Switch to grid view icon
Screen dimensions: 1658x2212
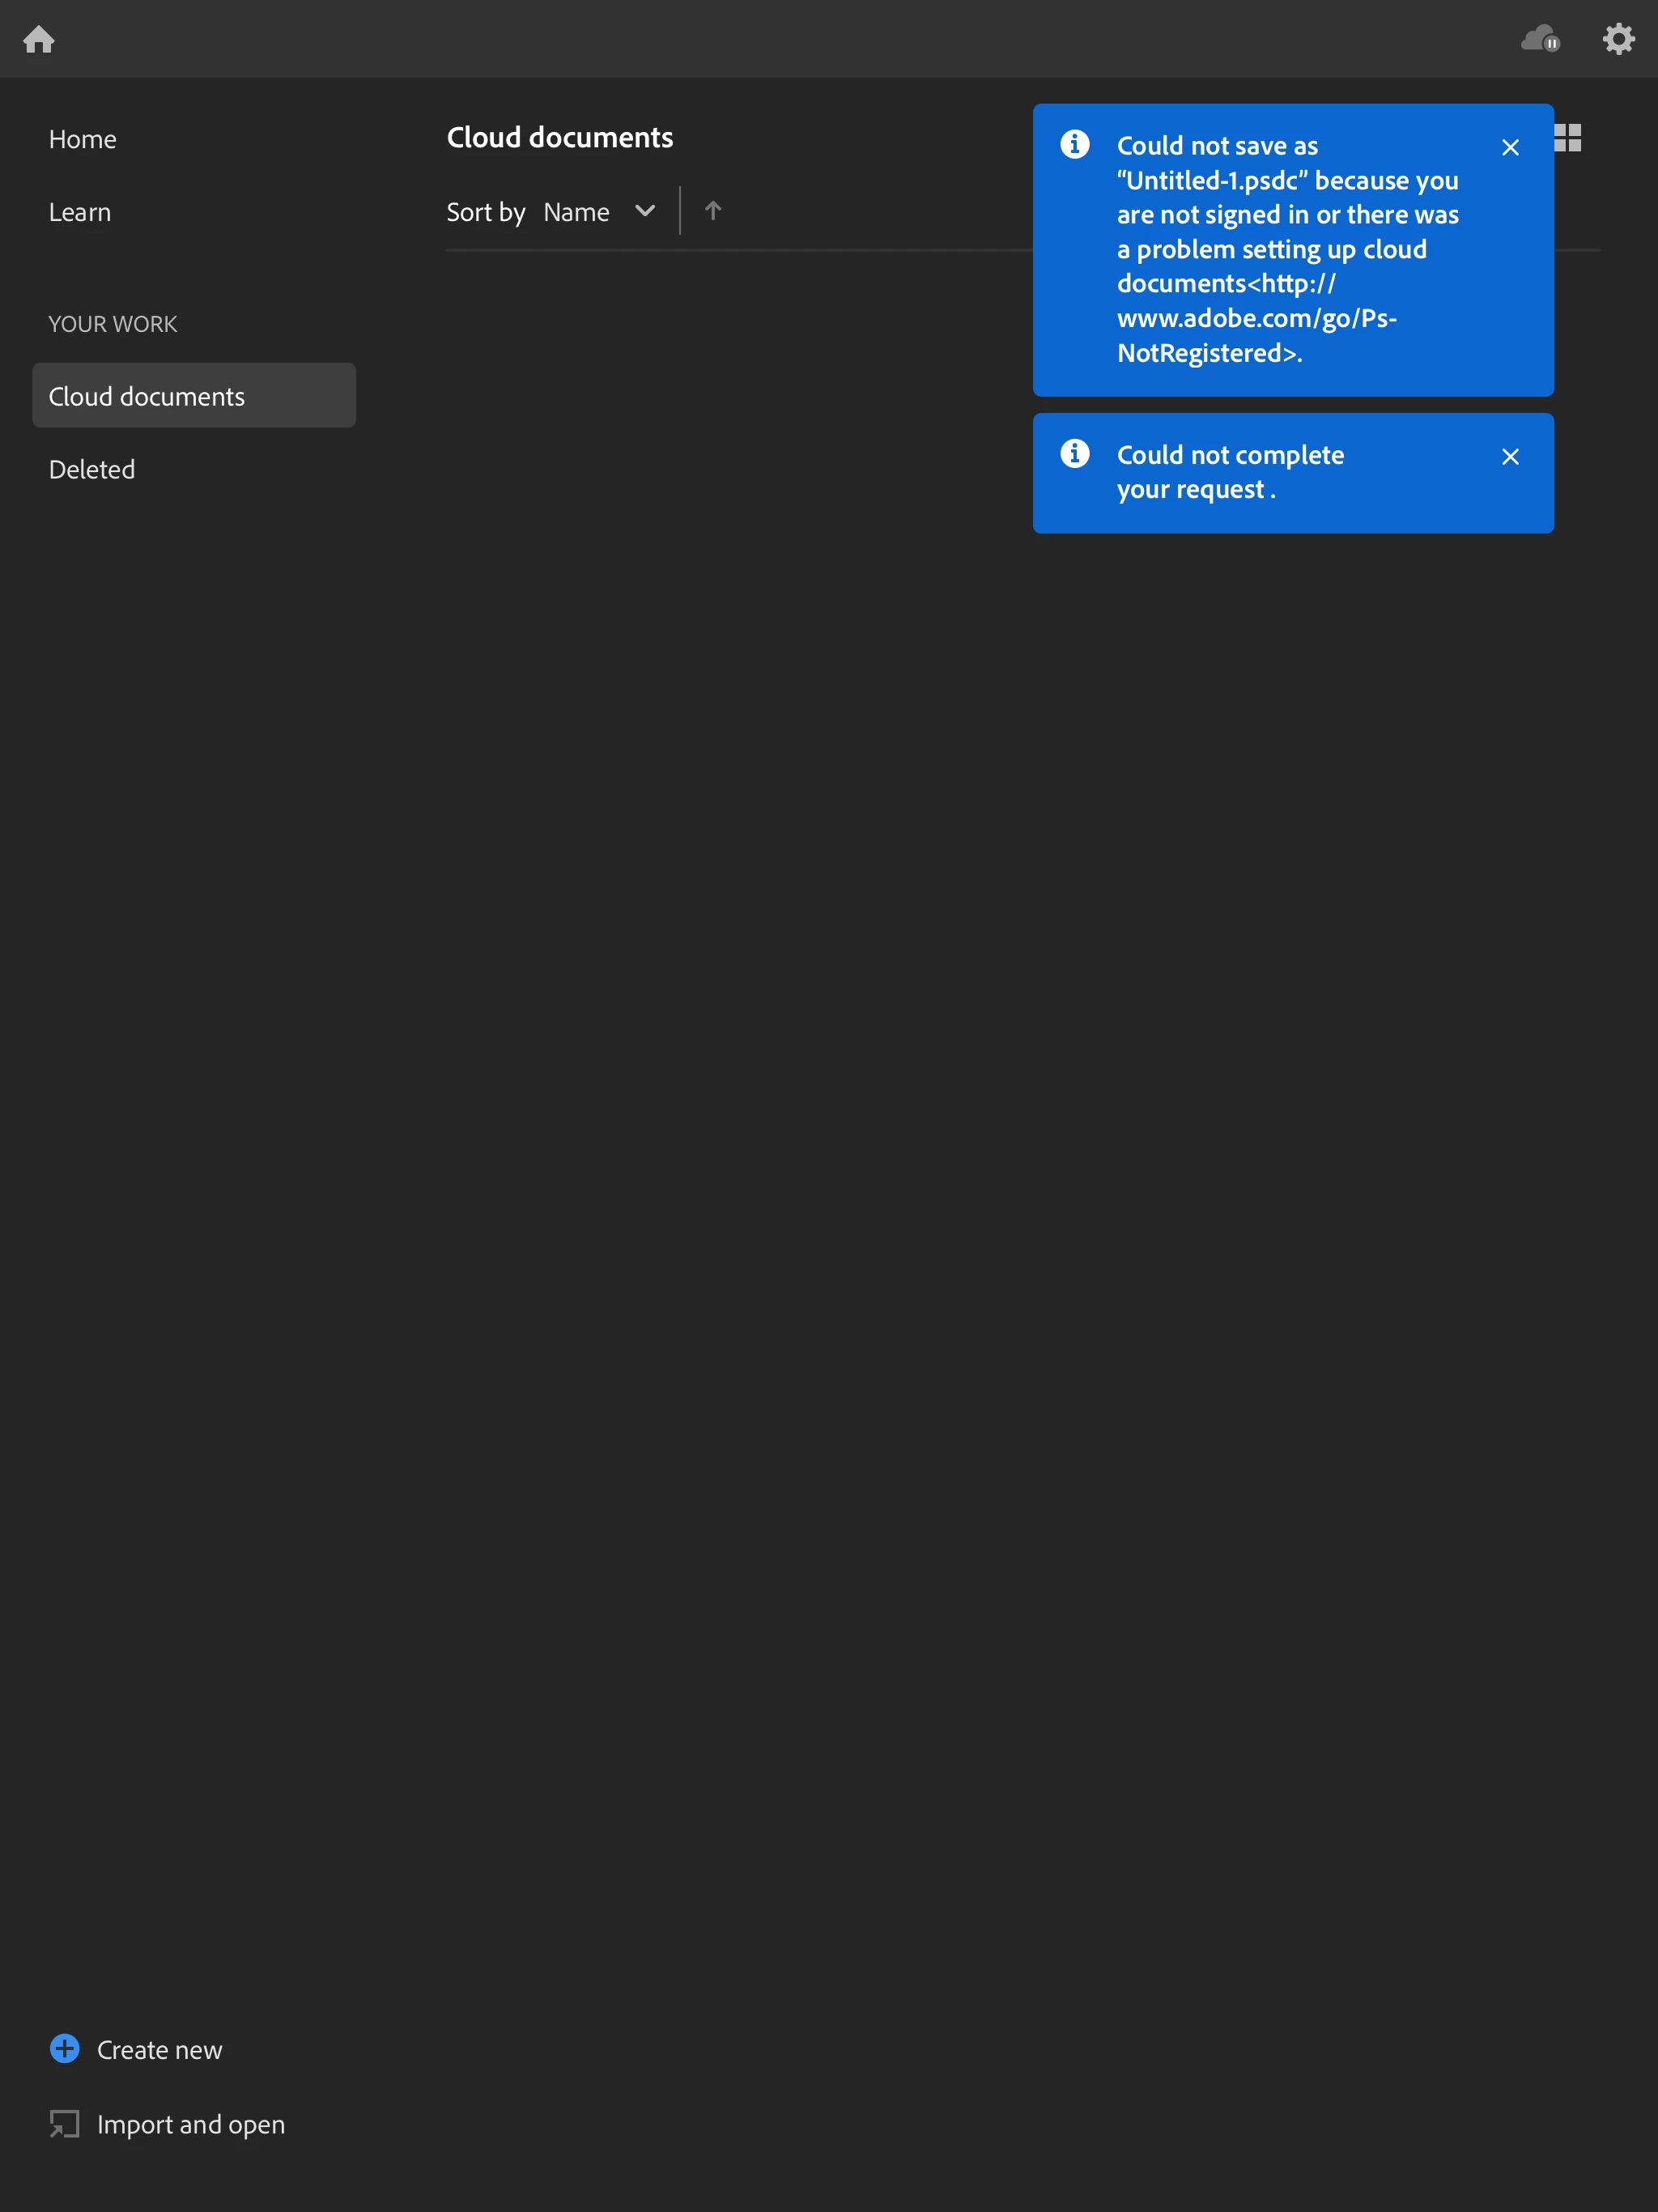1569,138
